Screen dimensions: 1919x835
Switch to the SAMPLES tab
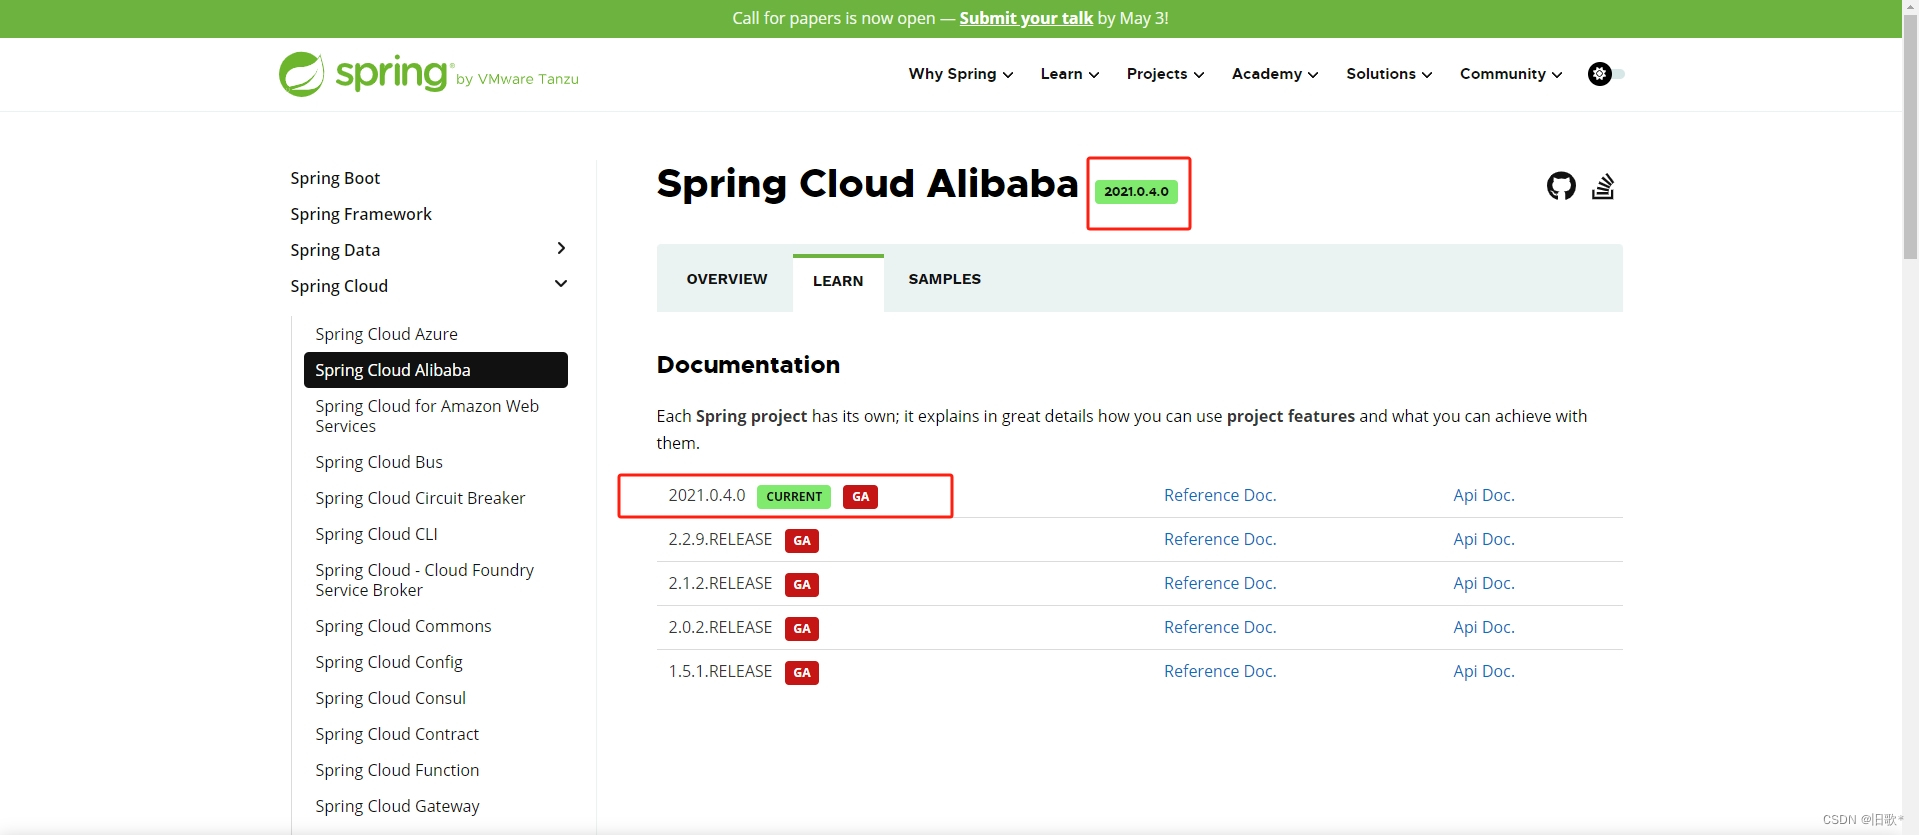(x=945, y=279)
